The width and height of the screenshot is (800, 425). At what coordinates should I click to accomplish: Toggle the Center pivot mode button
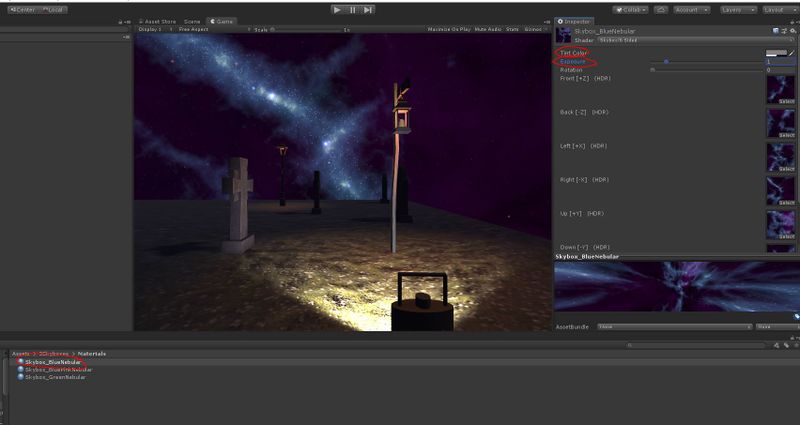[x=21, y=10]
